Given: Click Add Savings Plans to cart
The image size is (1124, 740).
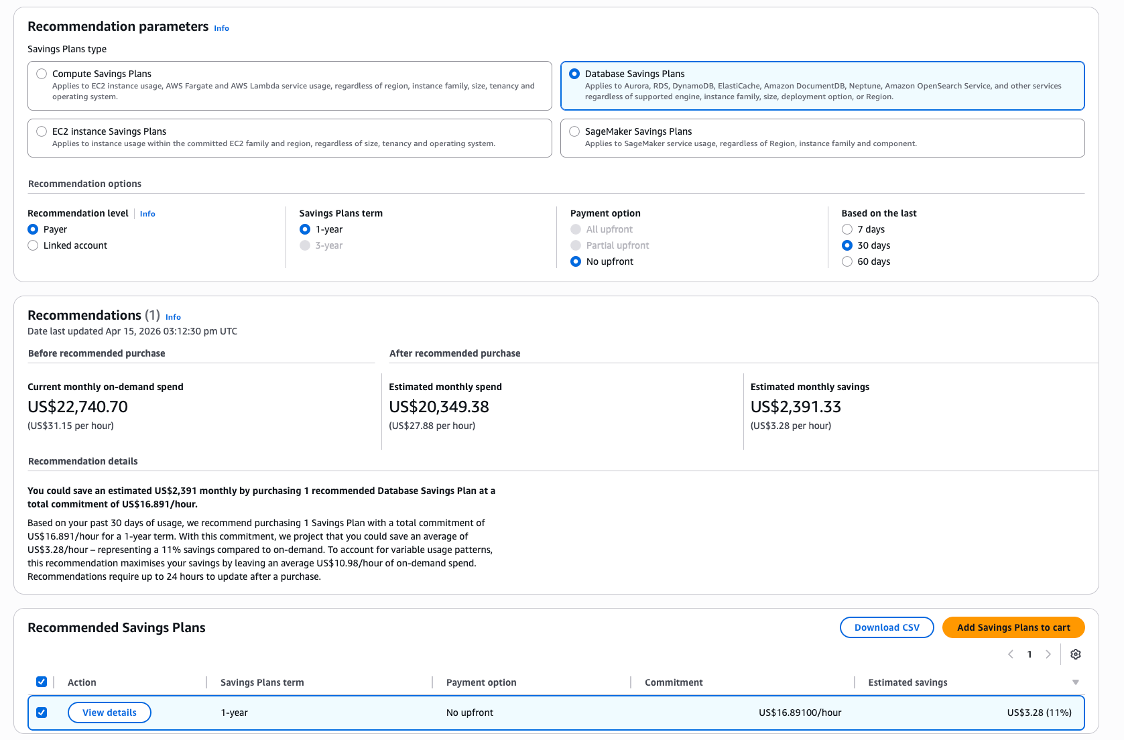Looking at the screenshot, I should point(1013,627).
